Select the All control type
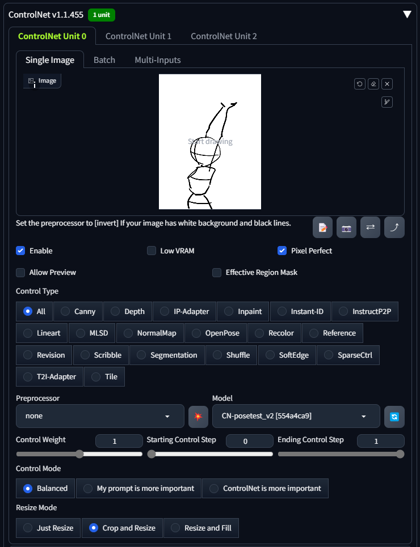 pyautogui.click(x=34, y=311)
